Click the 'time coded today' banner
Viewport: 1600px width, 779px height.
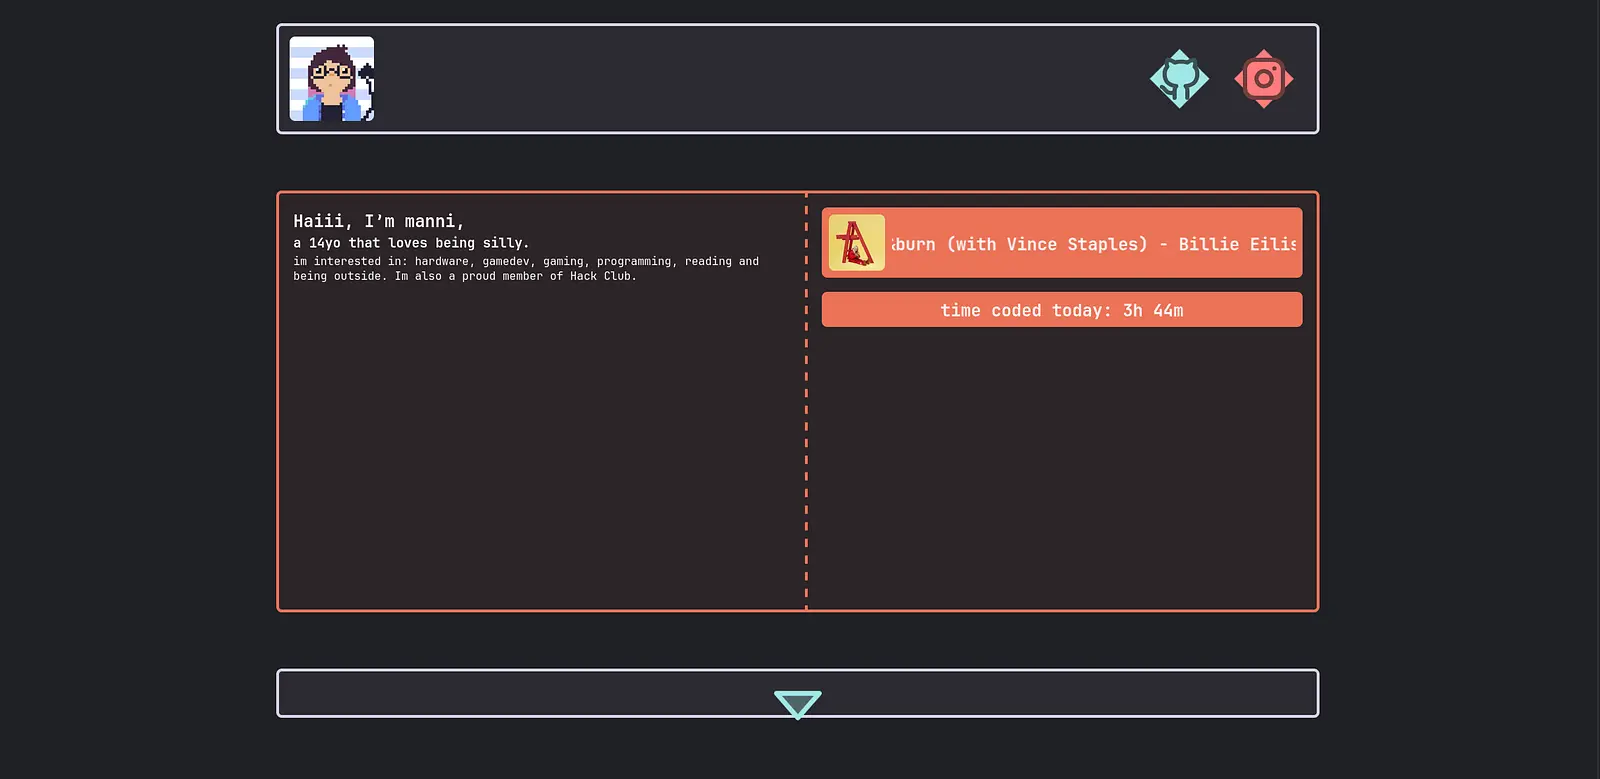pos(1061,310)
